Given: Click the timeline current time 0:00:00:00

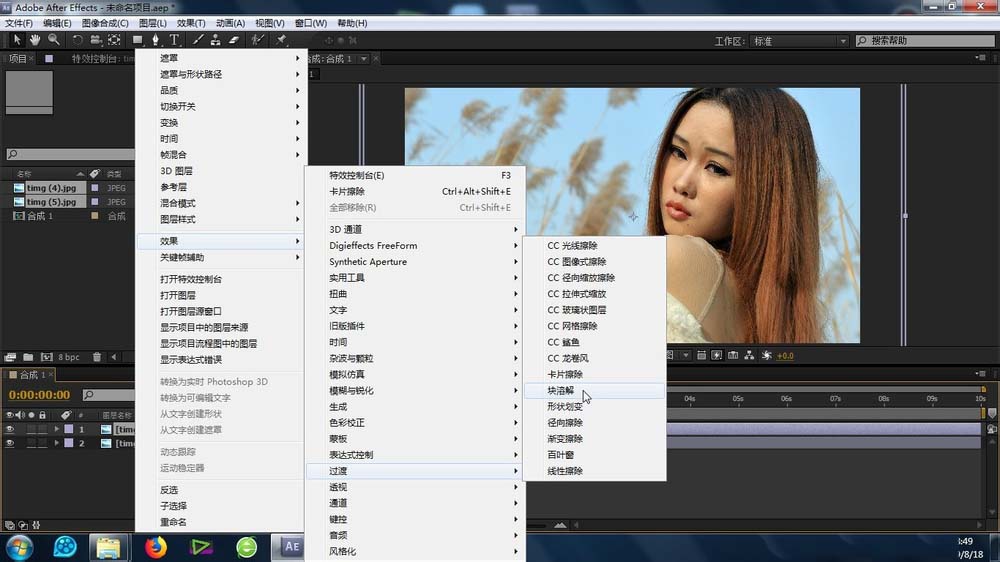Looking at the screenshot, I should pyautogui.click(x=40, y=395).
